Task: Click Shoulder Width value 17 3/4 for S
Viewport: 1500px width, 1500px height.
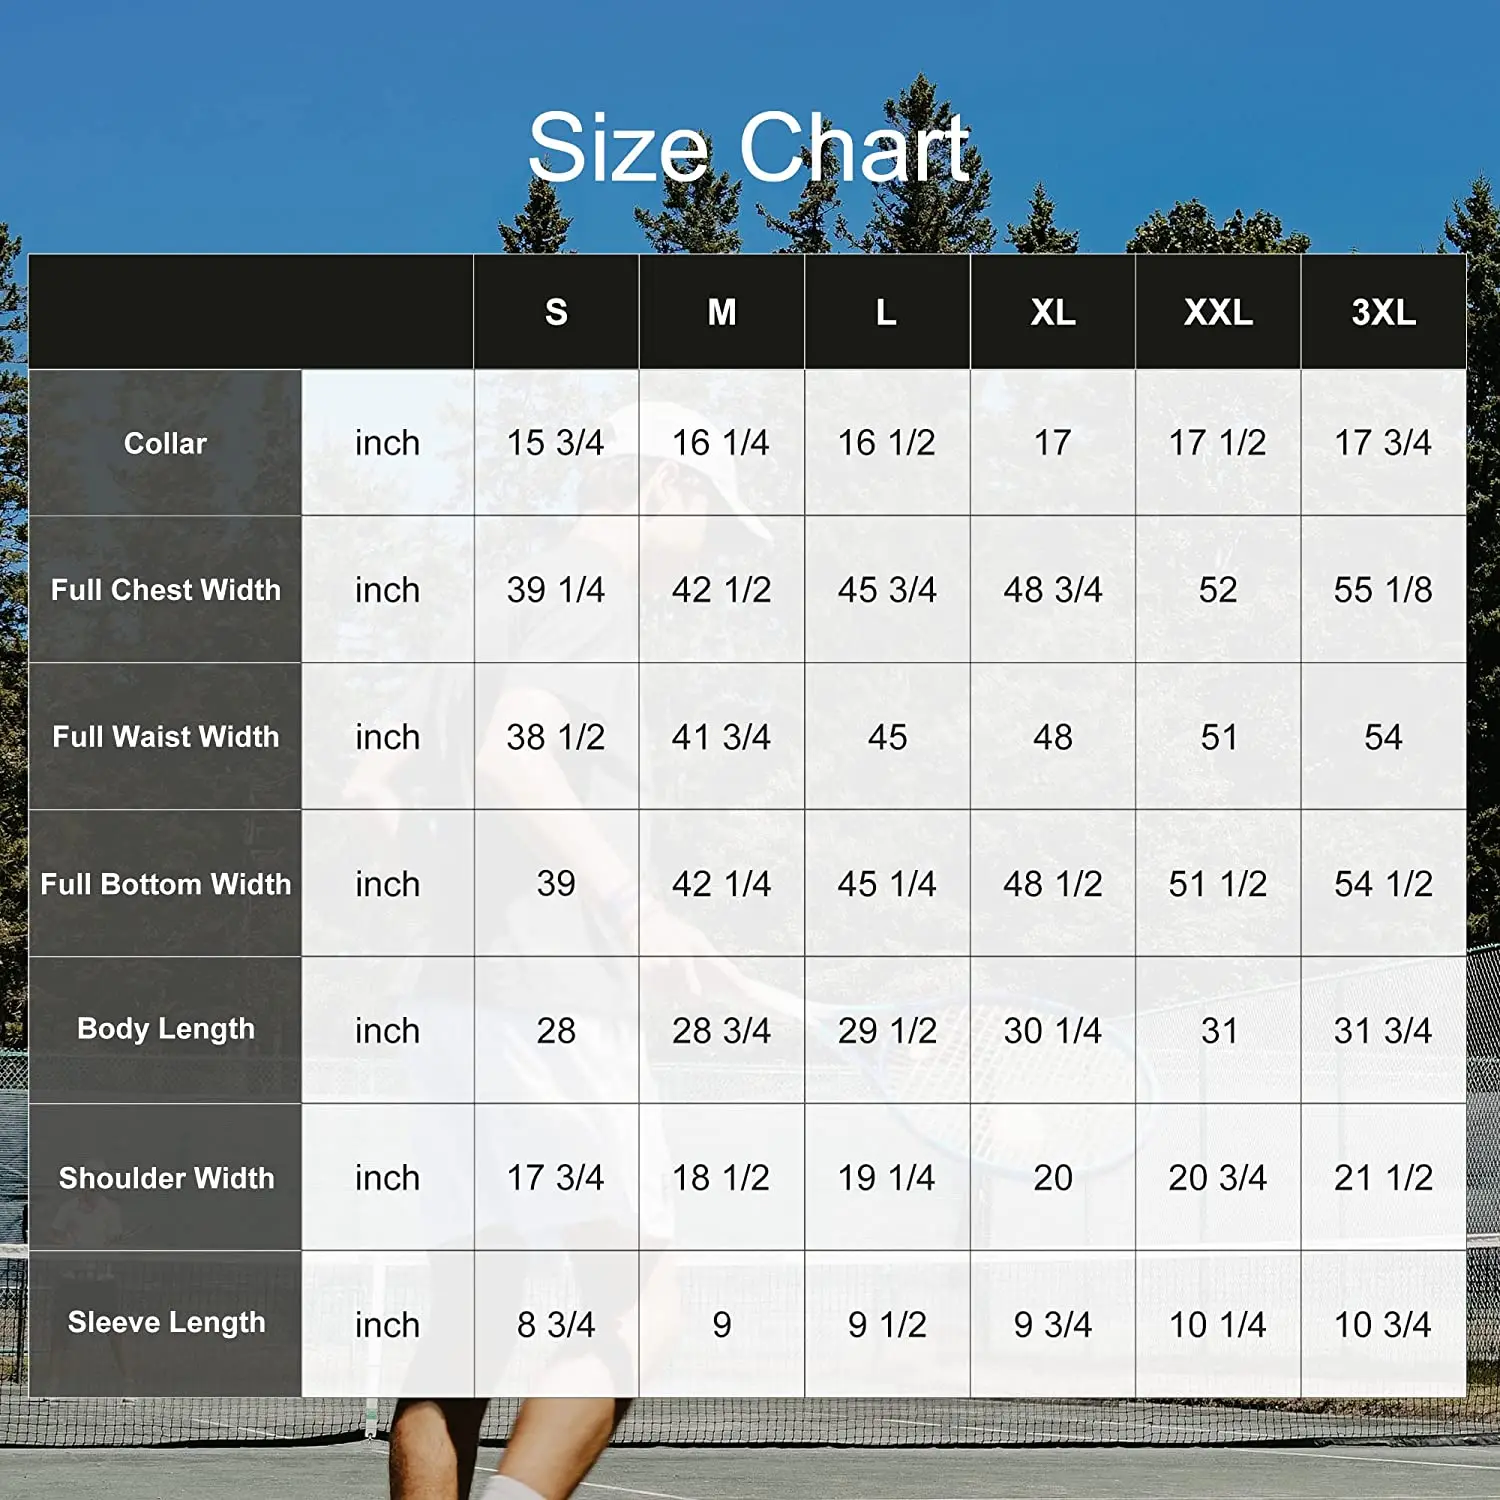Action: coord(556,1178)
